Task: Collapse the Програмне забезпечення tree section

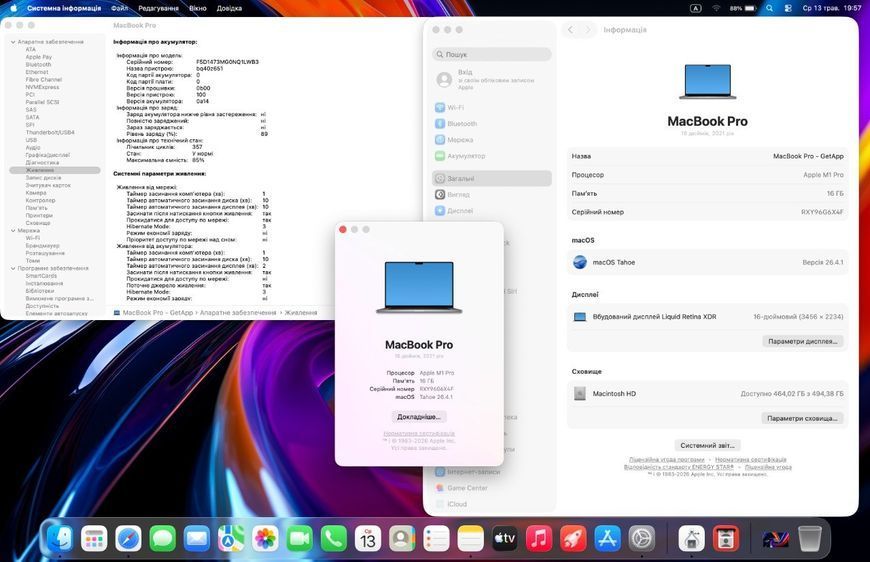Action: coord(13,268)
